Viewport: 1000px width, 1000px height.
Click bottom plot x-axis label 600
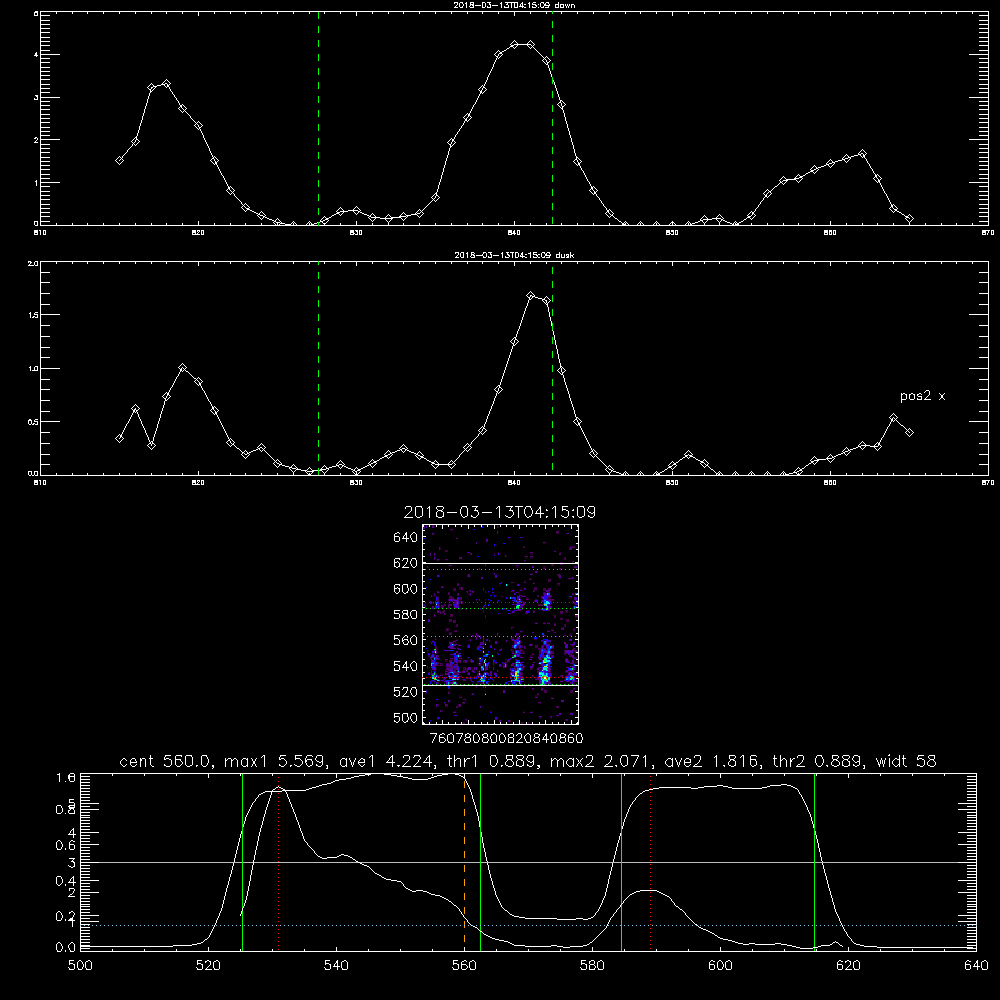pos(721,966)
